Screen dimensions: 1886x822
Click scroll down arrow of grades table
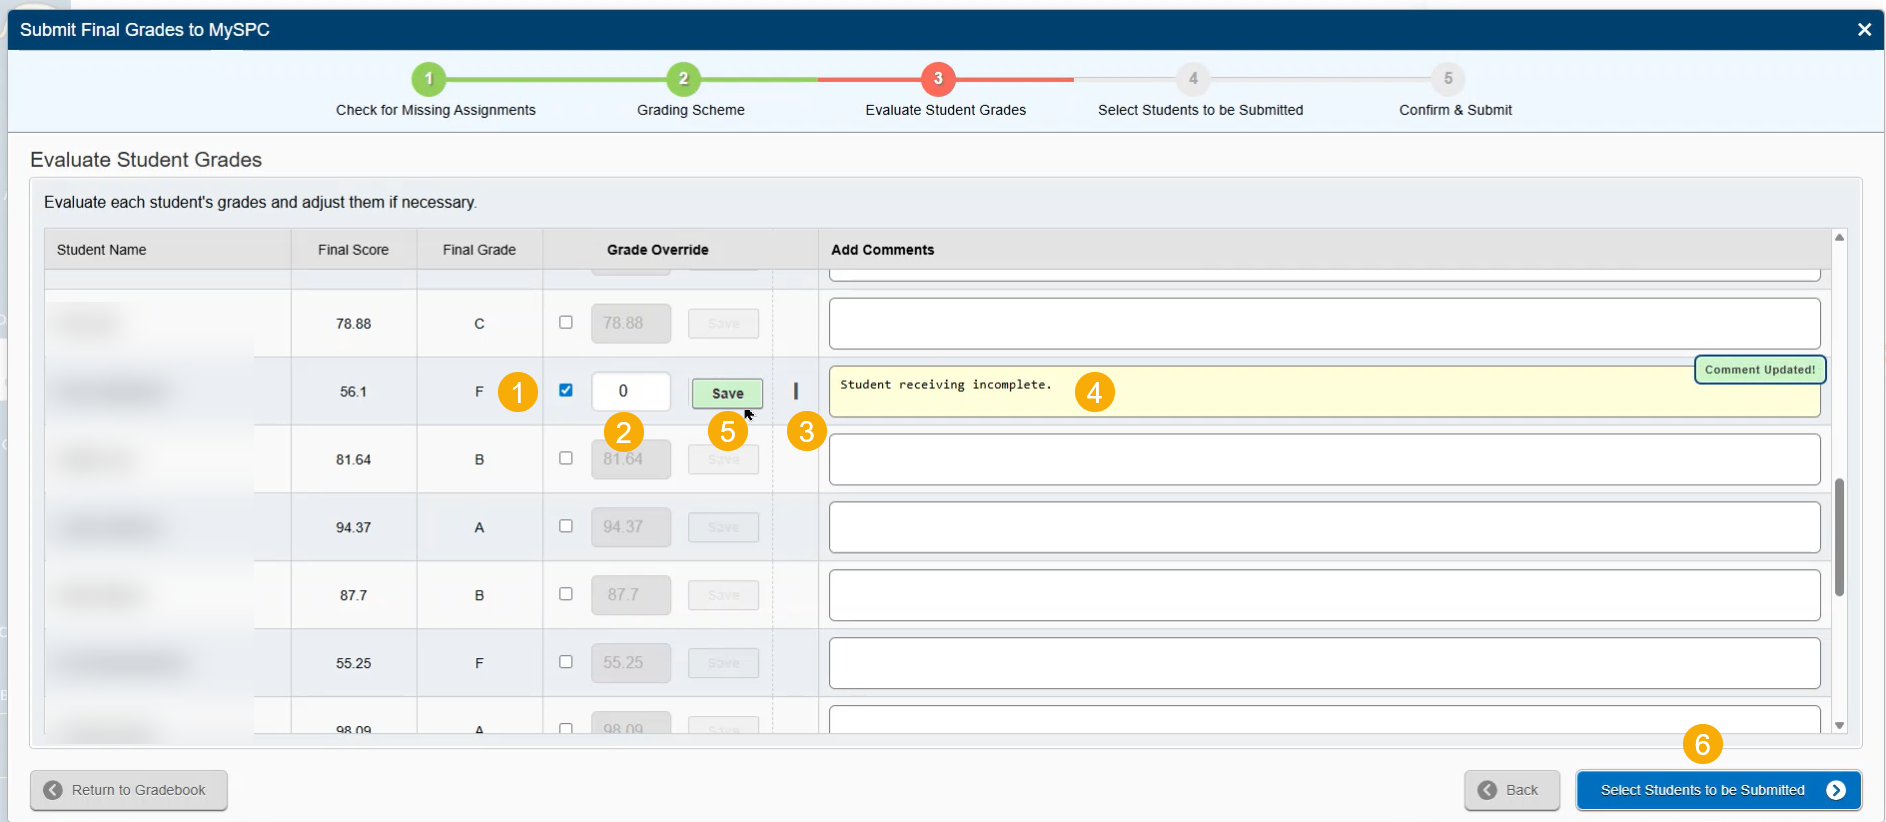click(x=1839, y=725)
